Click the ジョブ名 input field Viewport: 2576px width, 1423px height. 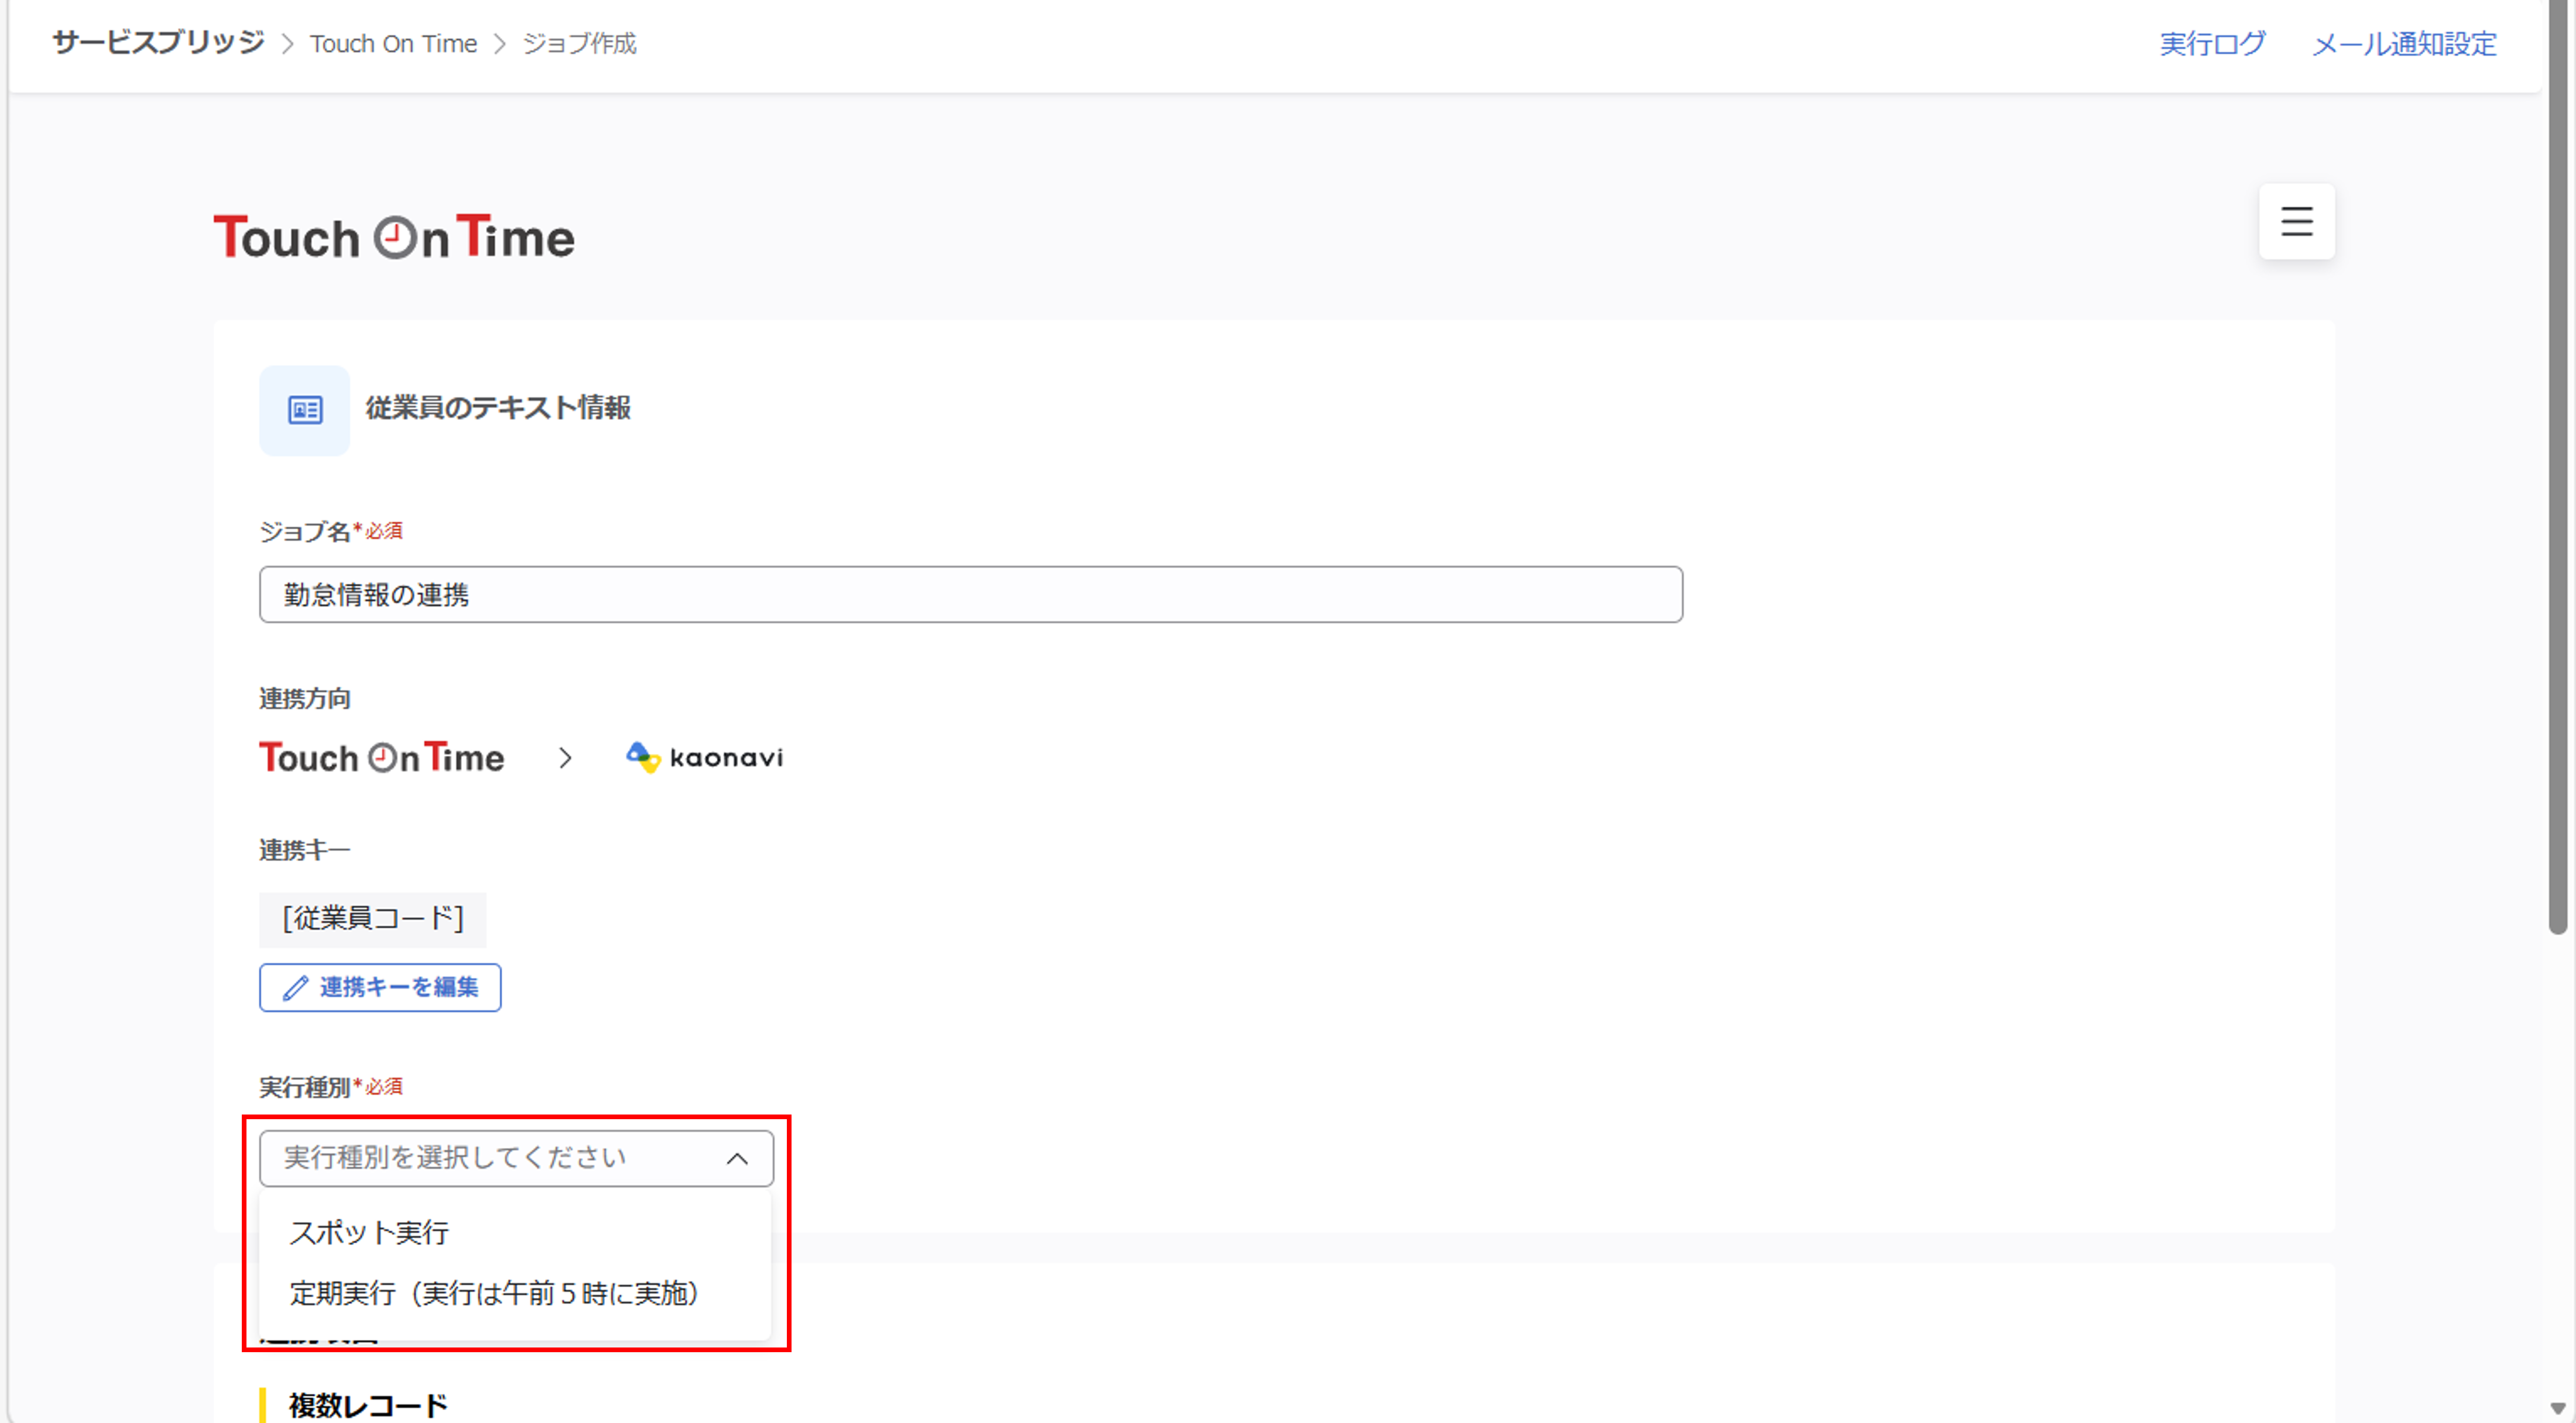click(x=970, y=595)
